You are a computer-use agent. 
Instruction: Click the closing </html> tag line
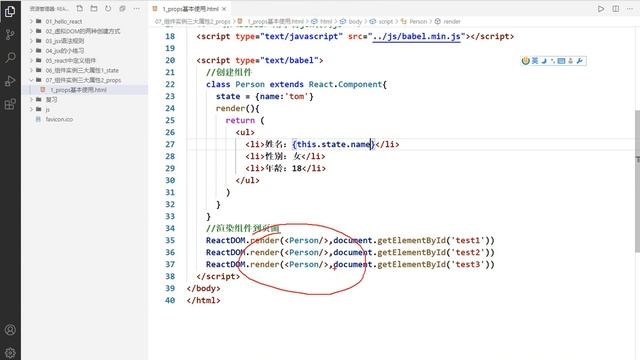click(x=203, y=300)
